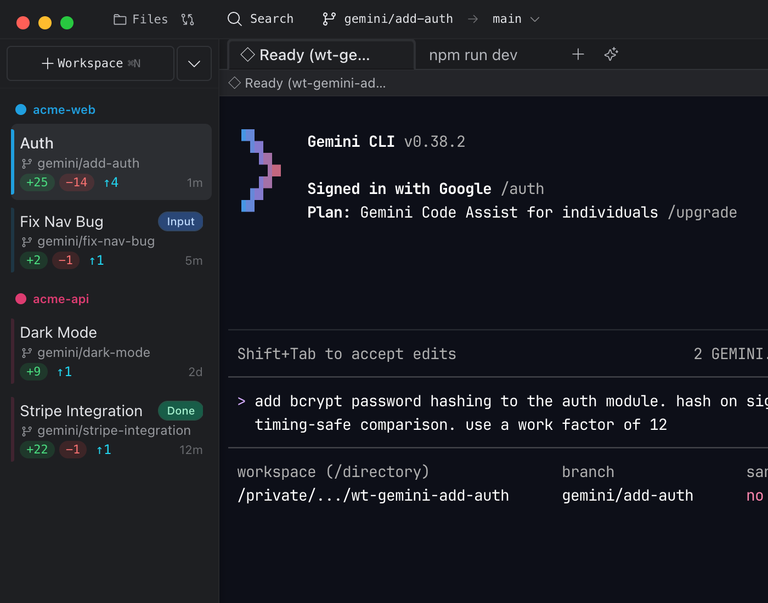
Task: Click the Gemini CLI v0.38.2 version text
Action: click(386, 142)
